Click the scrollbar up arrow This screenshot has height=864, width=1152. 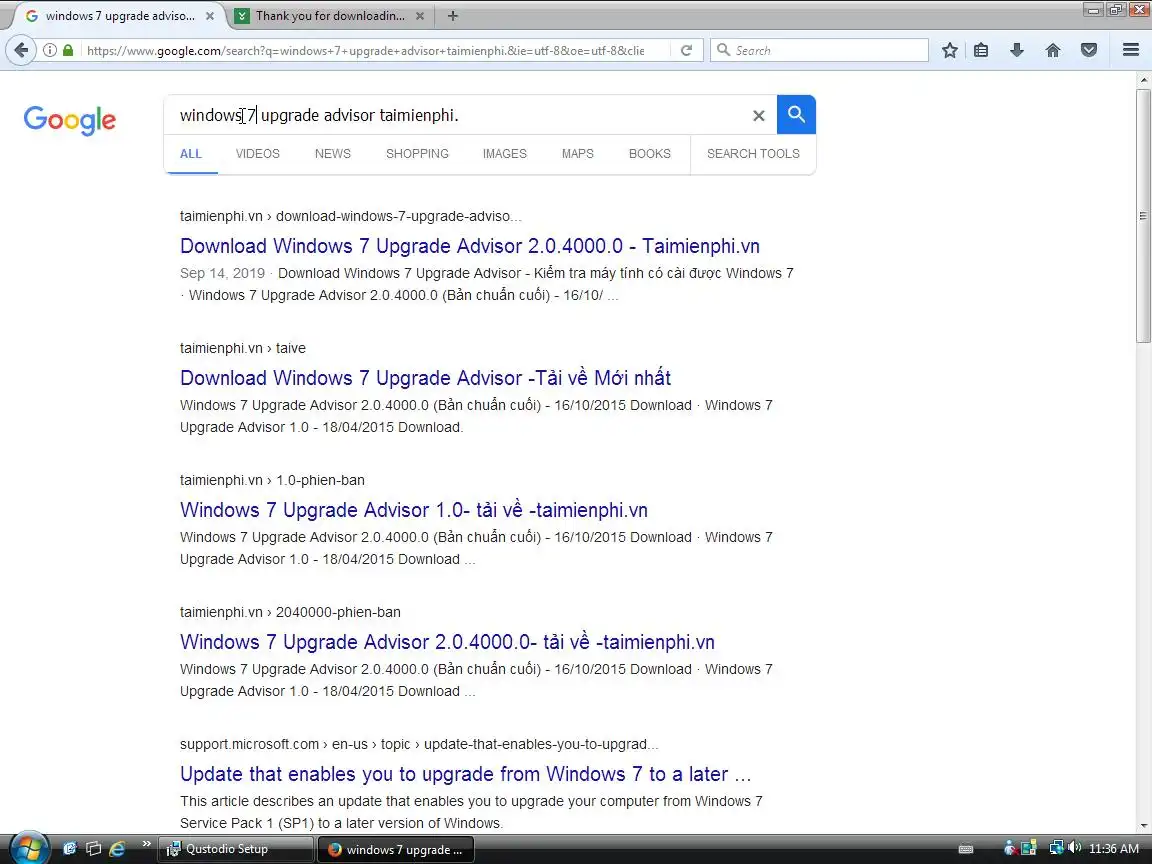coord(1143,79)
